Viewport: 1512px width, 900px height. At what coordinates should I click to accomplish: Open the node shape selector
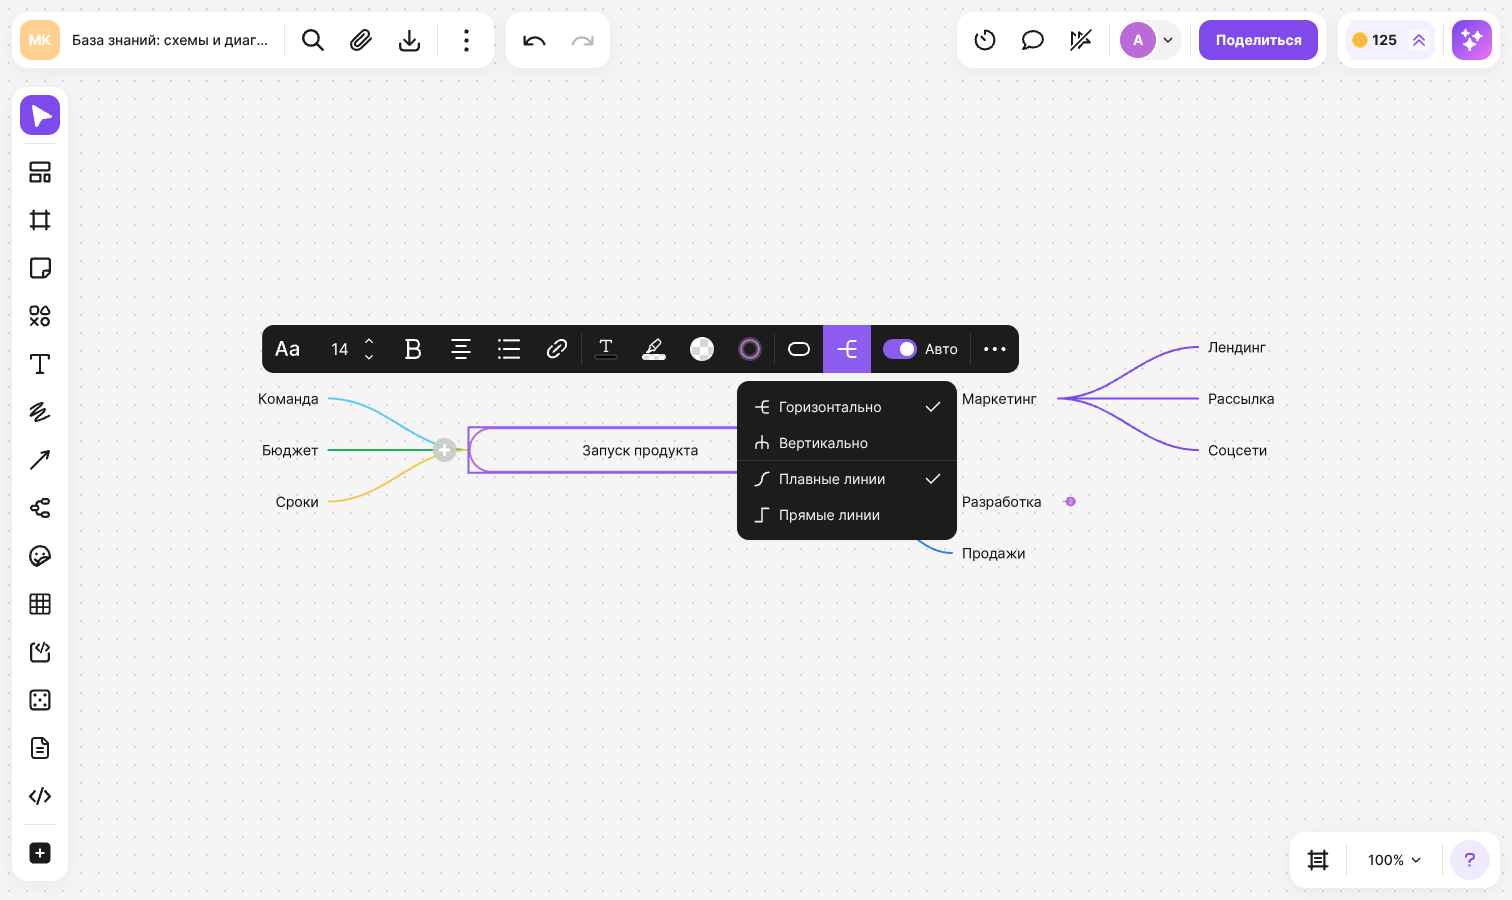799,349
